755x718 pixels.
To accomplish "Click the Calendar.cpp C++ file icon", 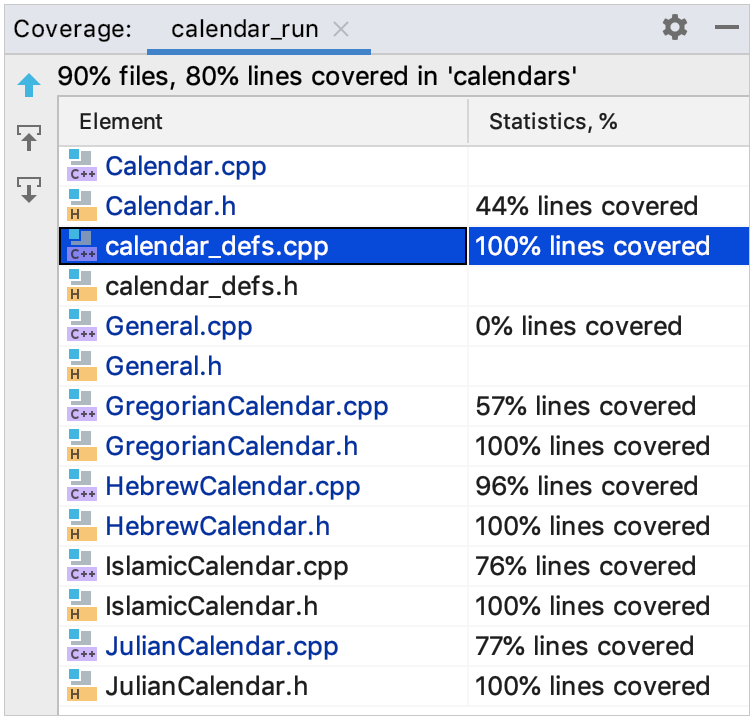I will pyautogui.click(x=81, y=166).
